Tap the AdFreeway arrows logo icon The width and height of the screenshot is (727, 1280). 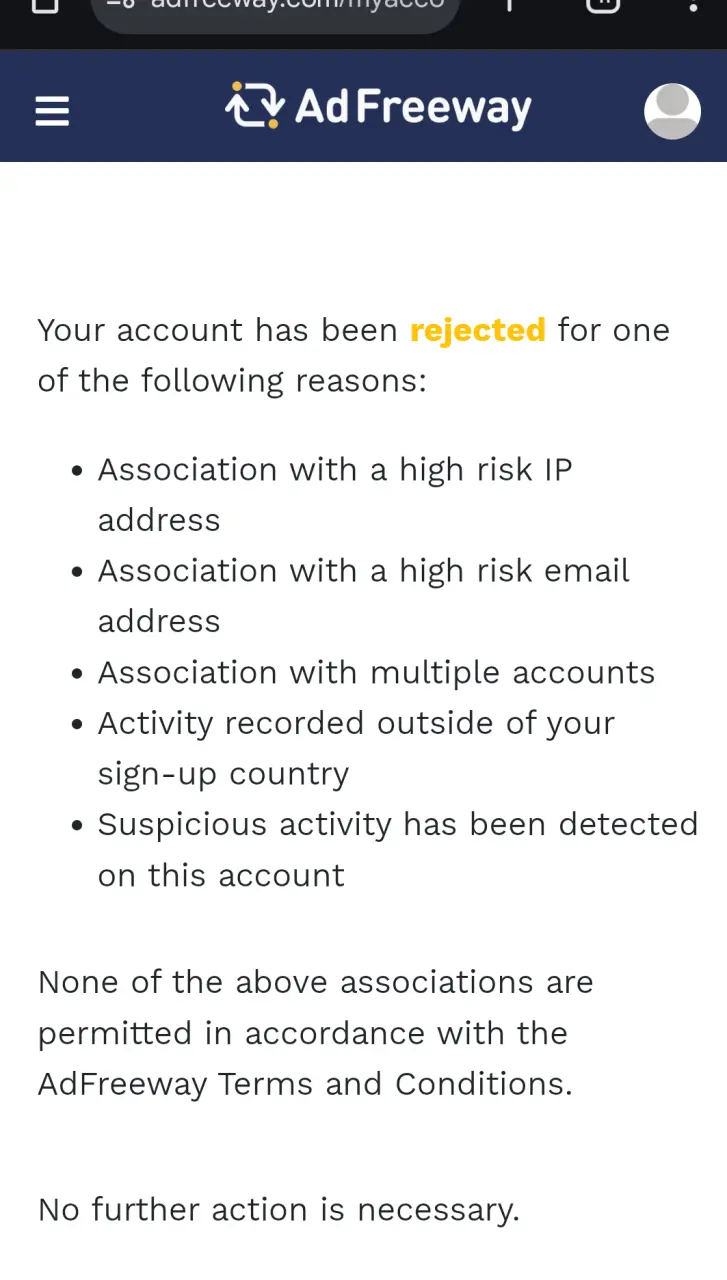254,106
